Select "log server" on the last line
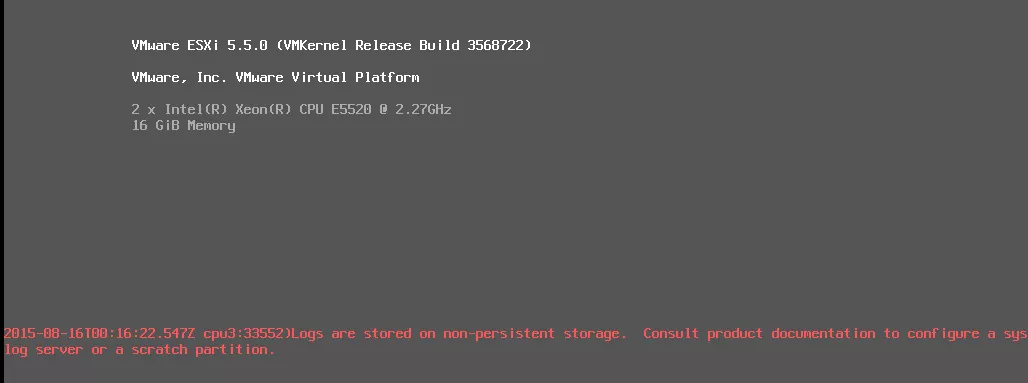Screen dimensions: 1028x383 click(44, 350)
